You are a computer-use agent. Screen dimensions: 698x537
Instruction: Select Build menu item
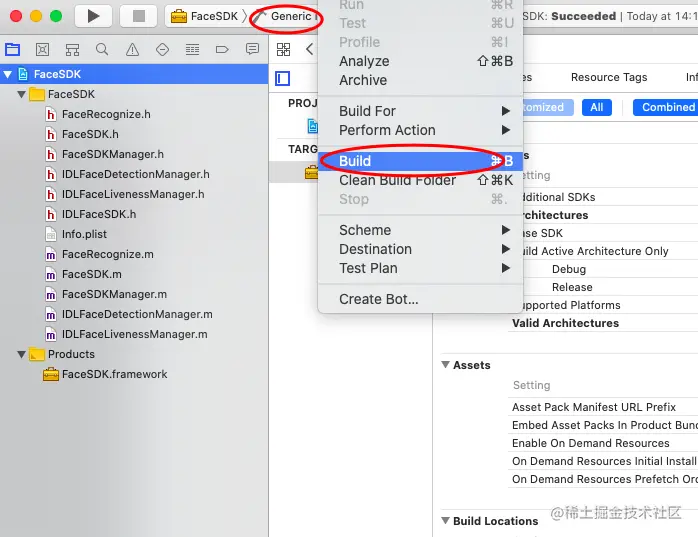point(420,161)
